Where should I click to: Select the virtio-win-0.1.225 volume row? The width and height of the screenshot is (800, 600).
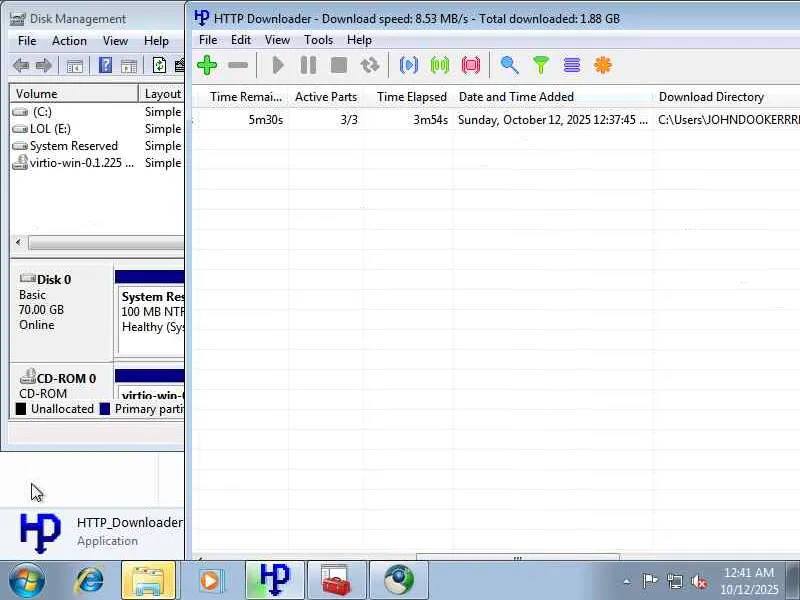(x=97, y=163)
